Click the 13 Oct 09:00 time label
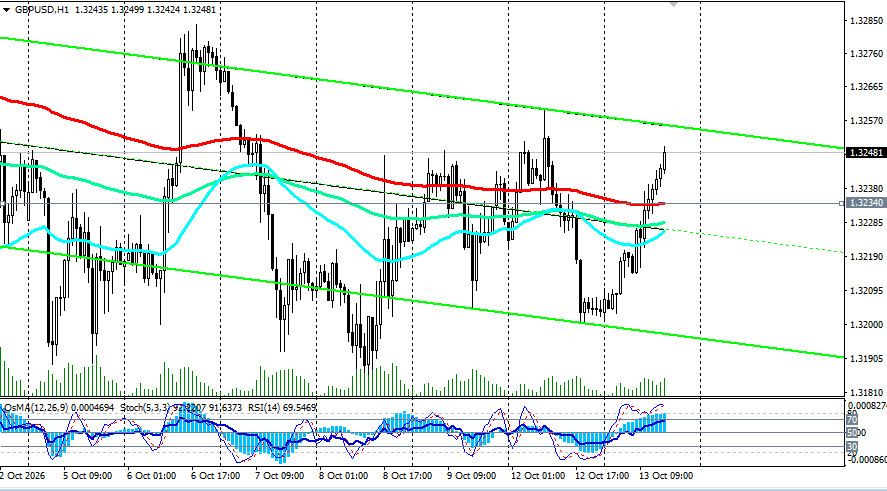Viewport: 887px width, 491px height. 666,476
